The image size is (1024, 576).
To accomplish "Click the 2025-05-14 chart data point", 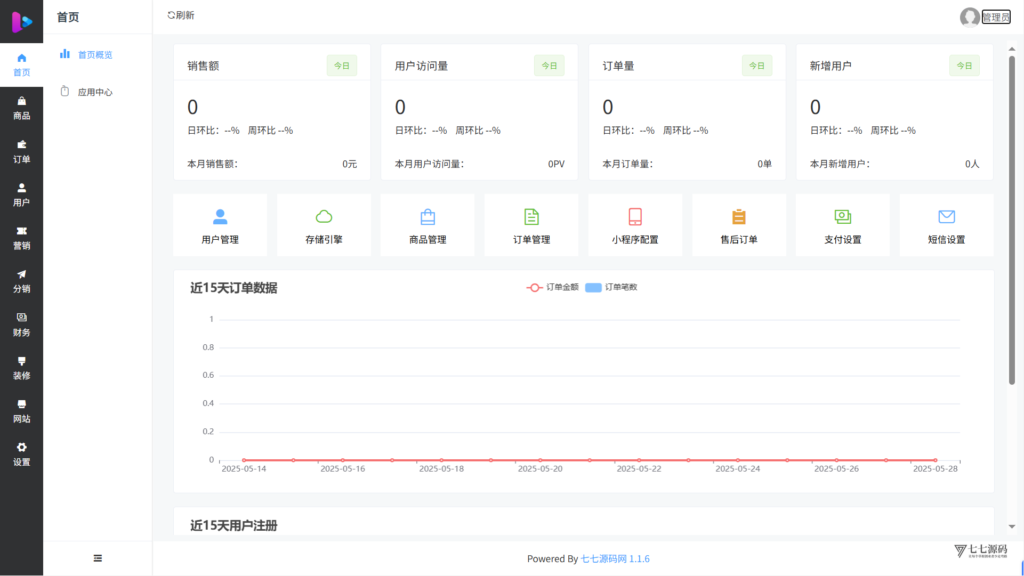I will pyautogui.click(x=244, y=460).
